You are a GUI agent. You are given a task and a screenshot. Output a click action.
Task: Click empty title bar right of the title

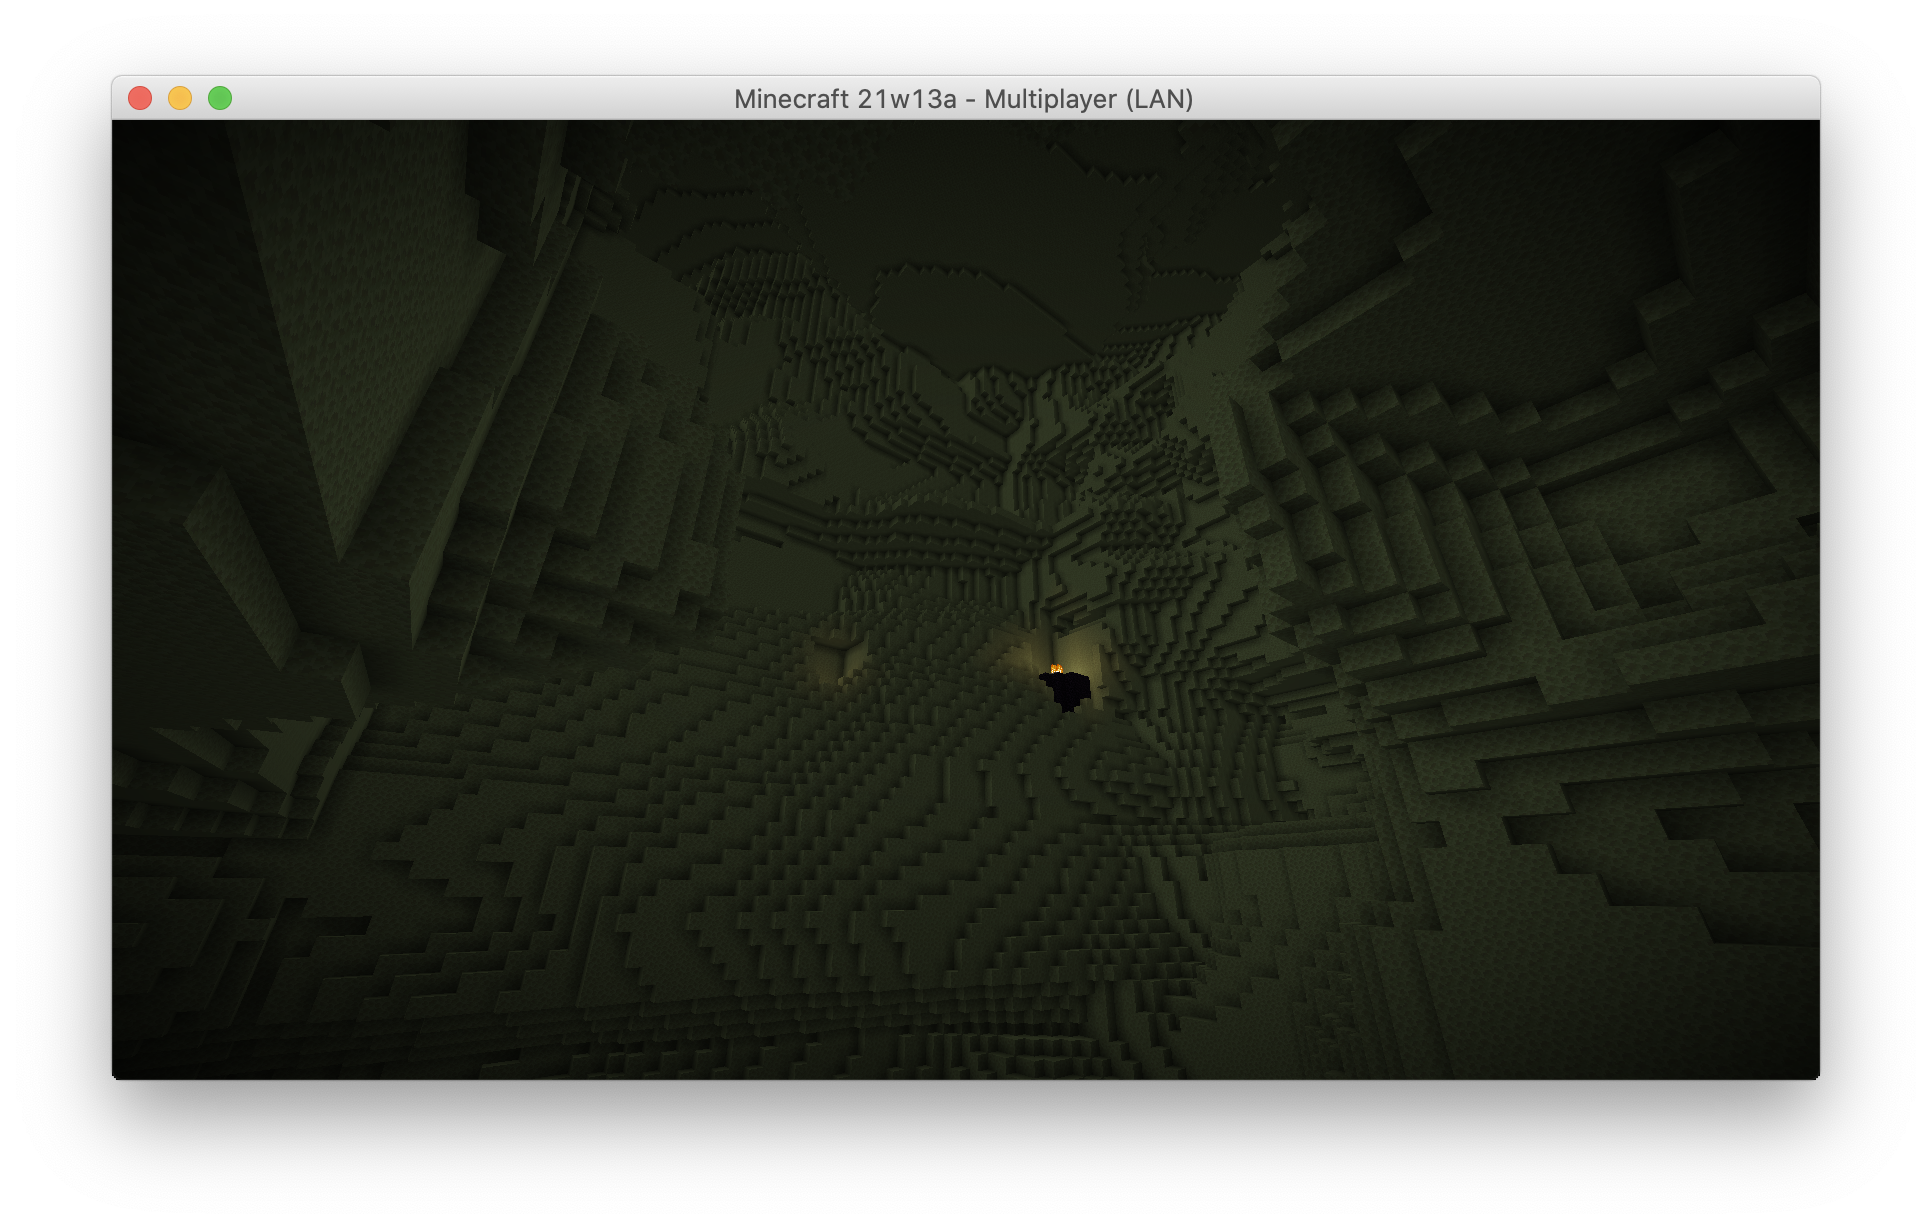tap(1500, 99)
